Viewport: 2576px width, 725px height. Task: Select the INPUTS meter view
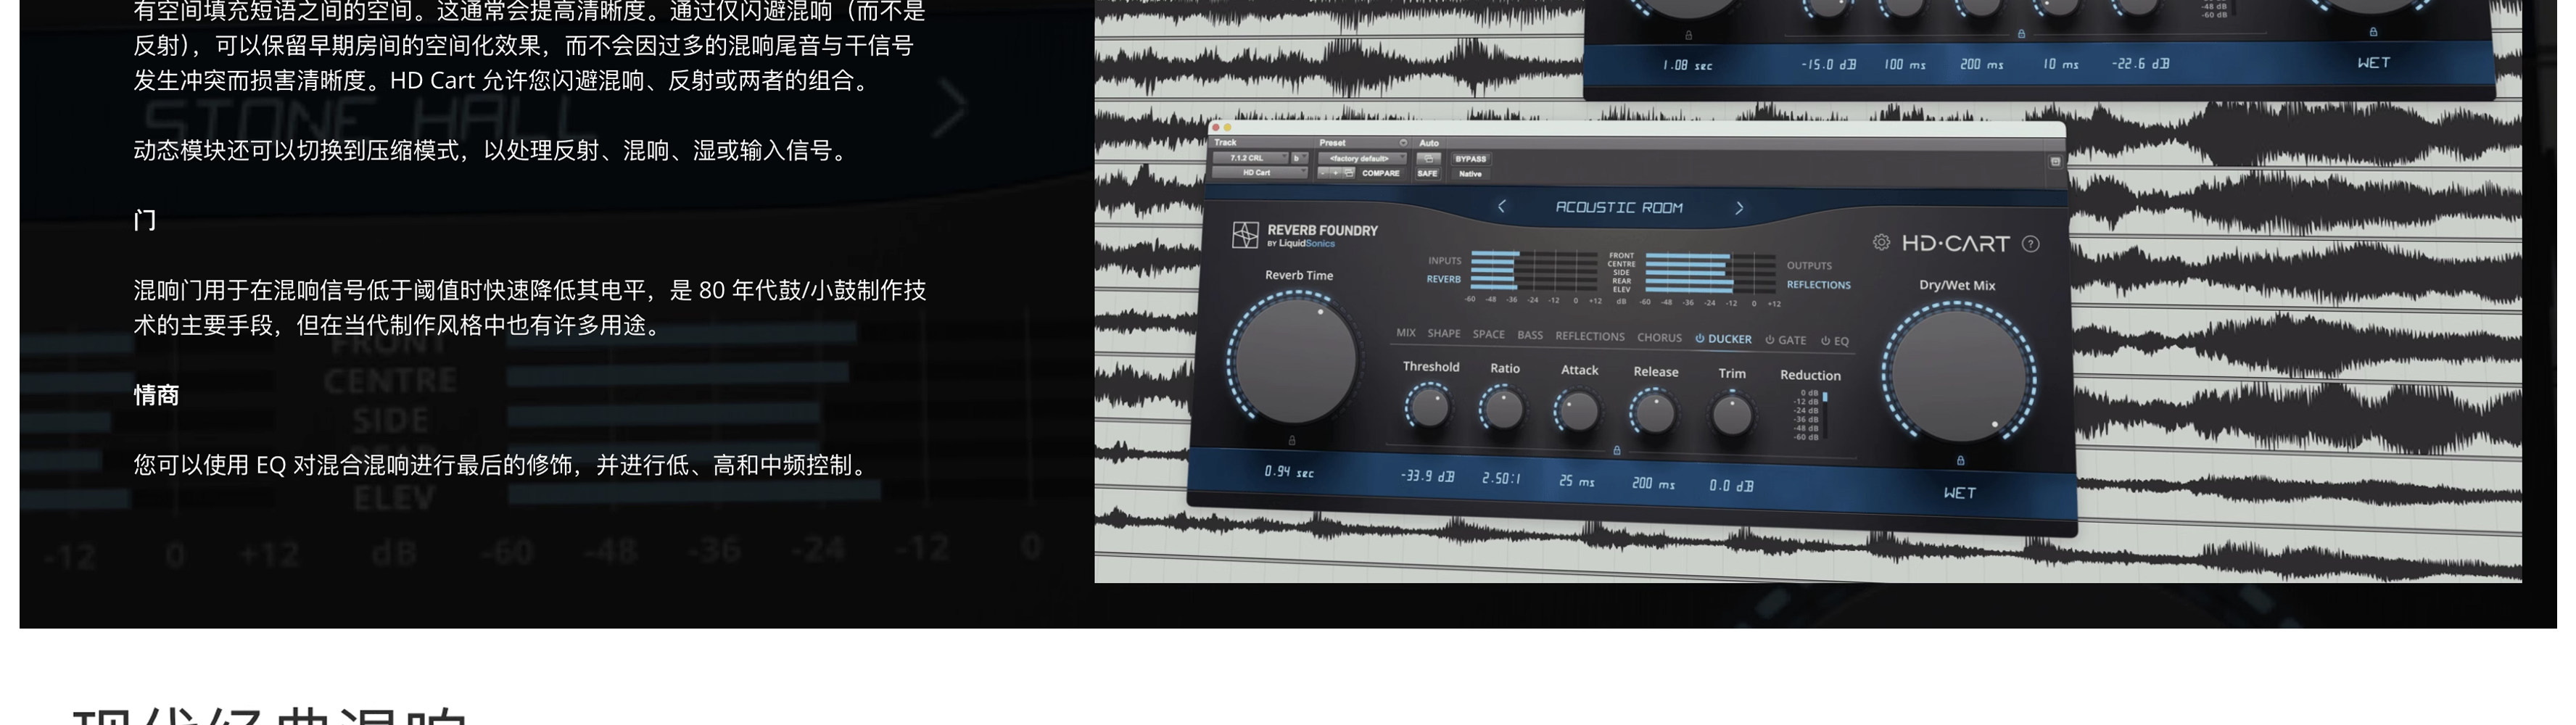coord(1444,261)
